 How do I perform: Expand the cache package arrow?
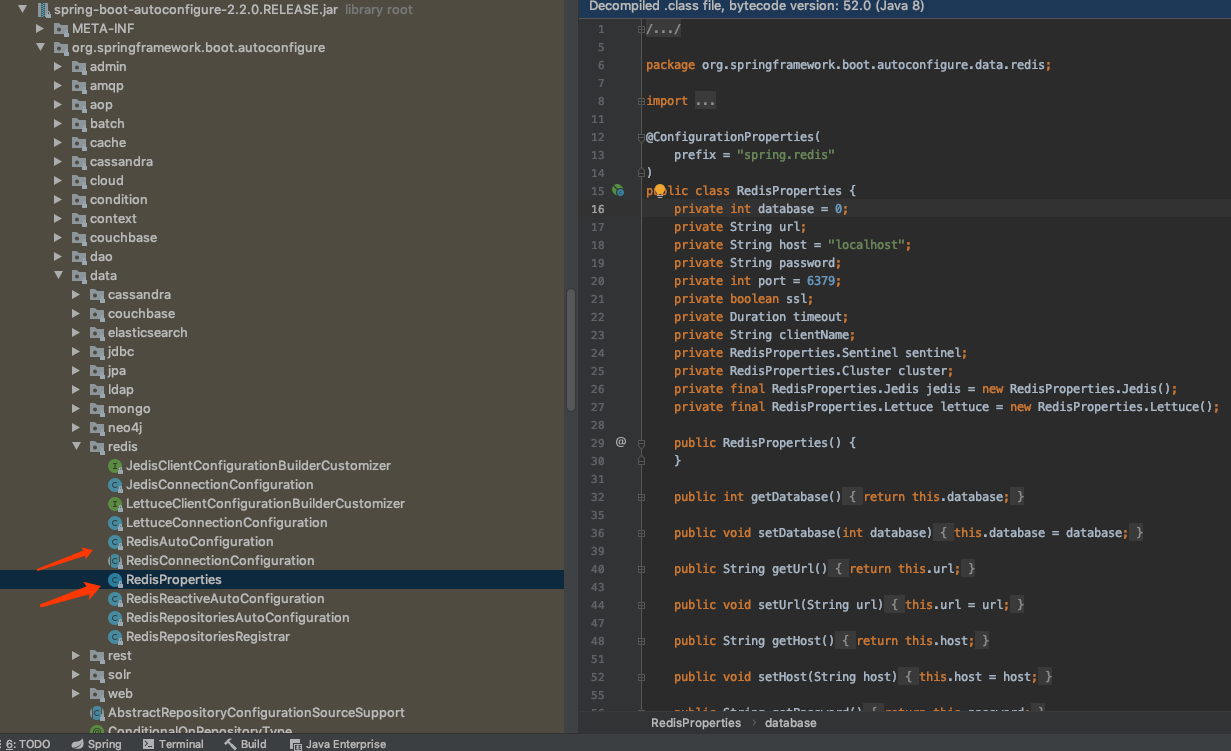59,142
